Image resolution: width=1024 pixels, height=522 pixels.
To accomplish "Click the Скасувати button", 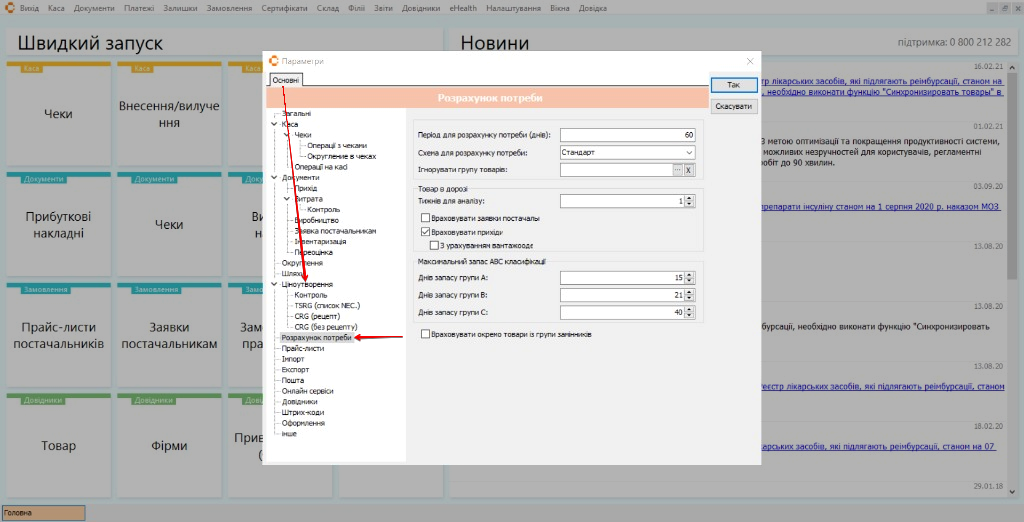I will [733, 106].
